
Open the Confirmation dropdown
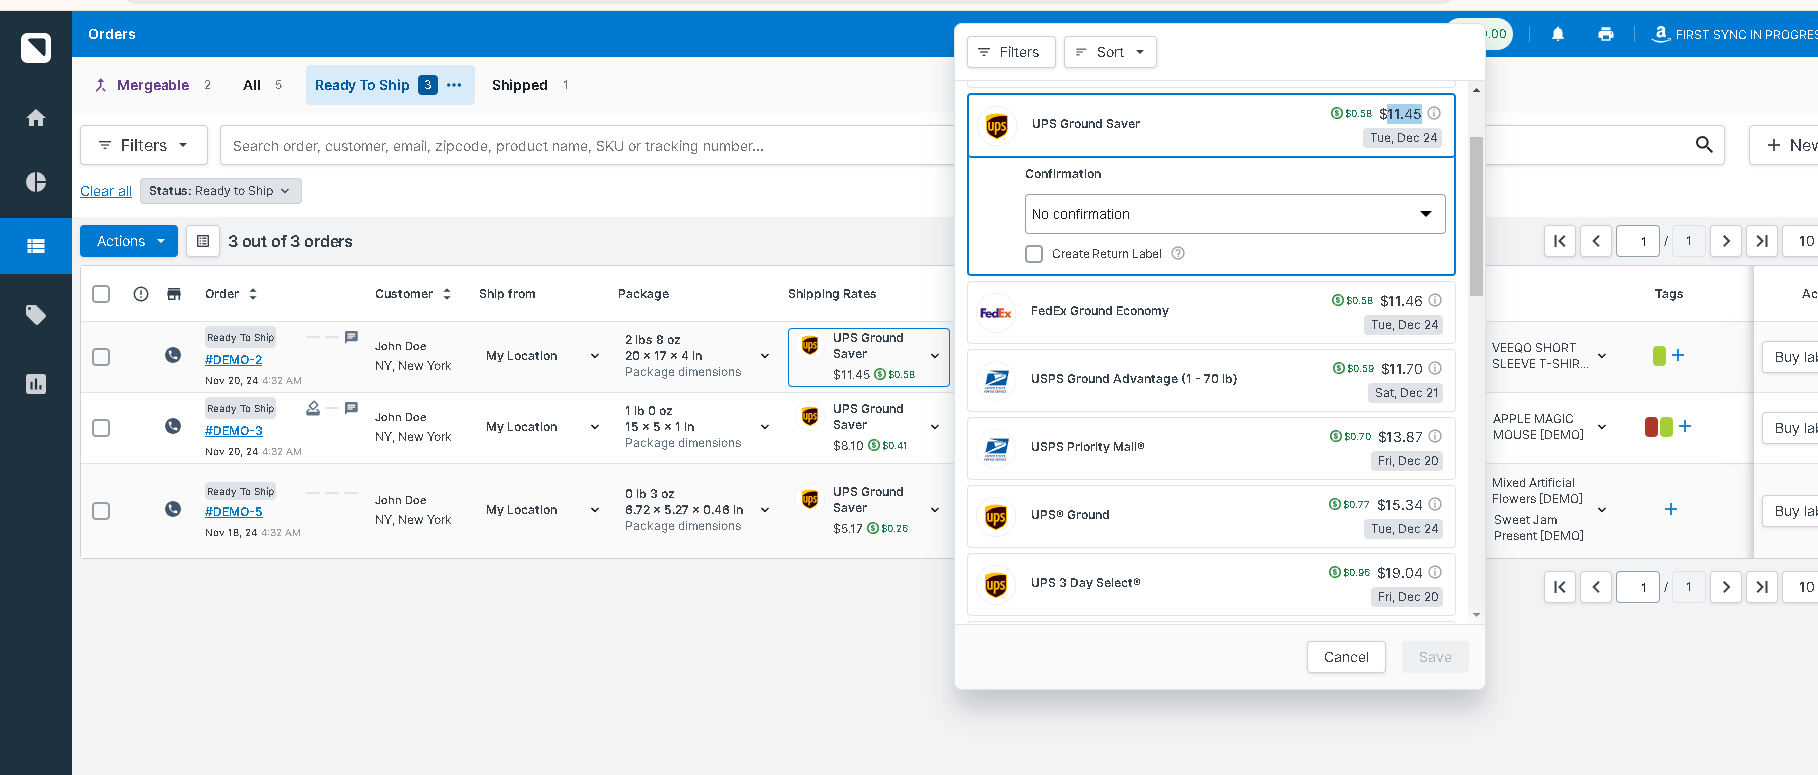click(1235, 214)
